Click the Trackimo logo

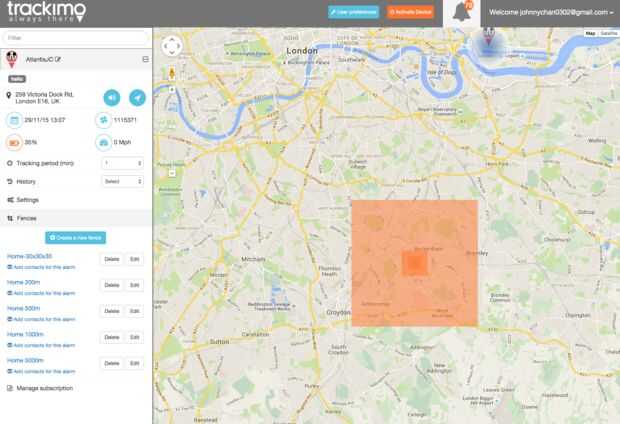click(x=47, y=11)
